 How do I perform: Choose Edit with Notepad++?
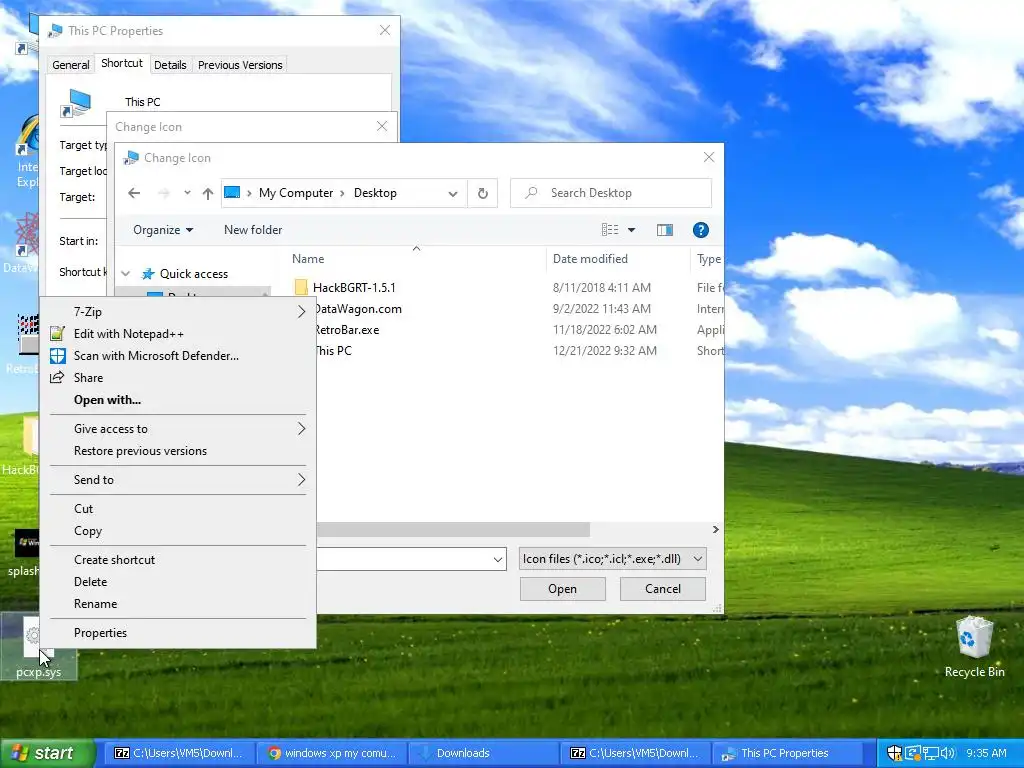(x=178, y=334)
